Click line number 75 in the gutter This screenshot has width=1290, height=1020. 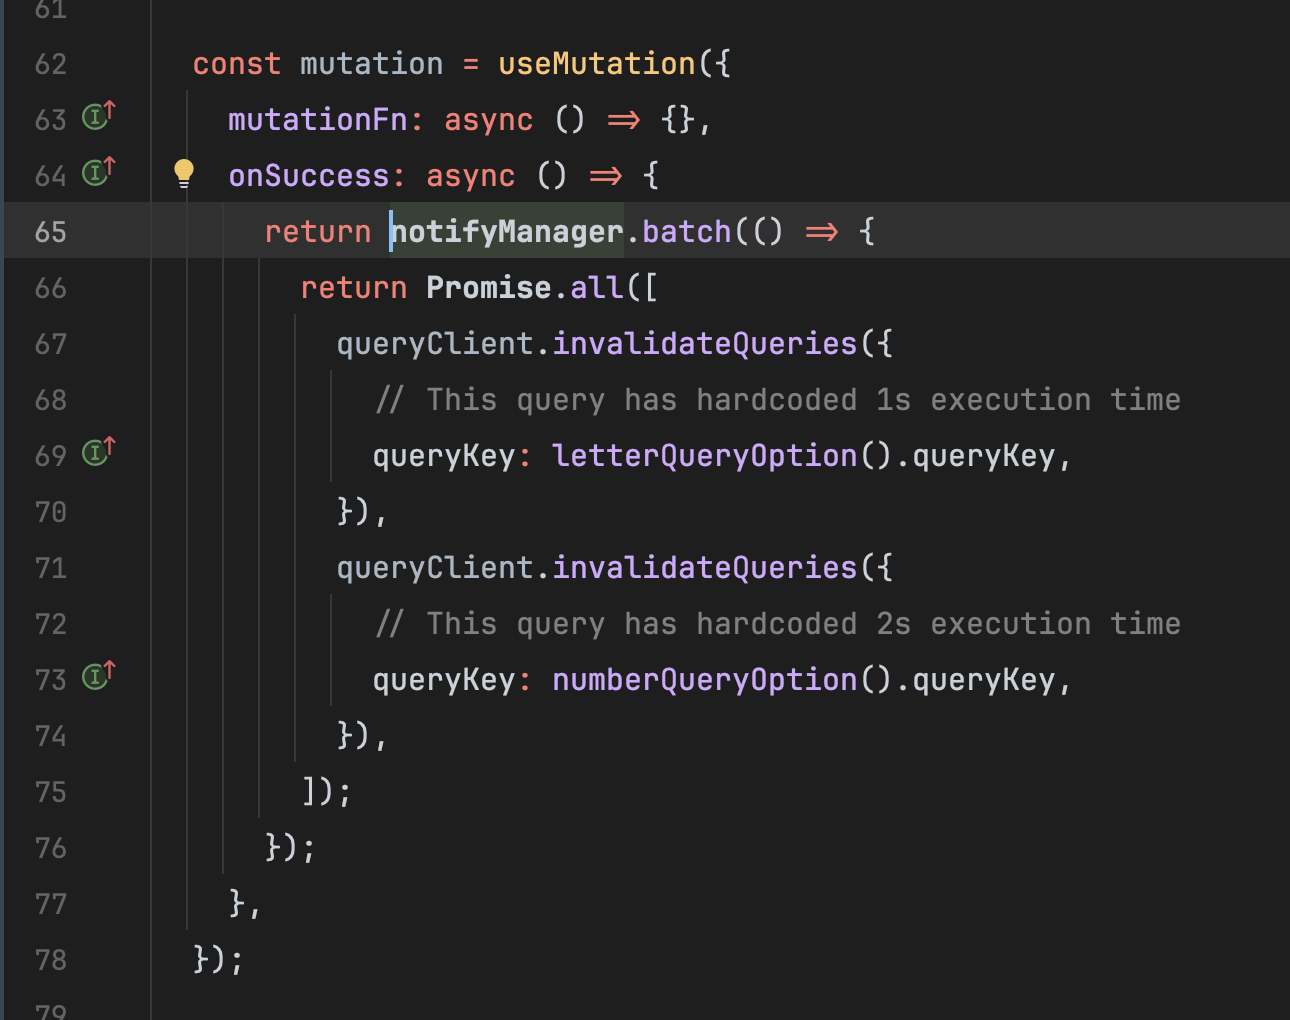(x=51, y=792)
